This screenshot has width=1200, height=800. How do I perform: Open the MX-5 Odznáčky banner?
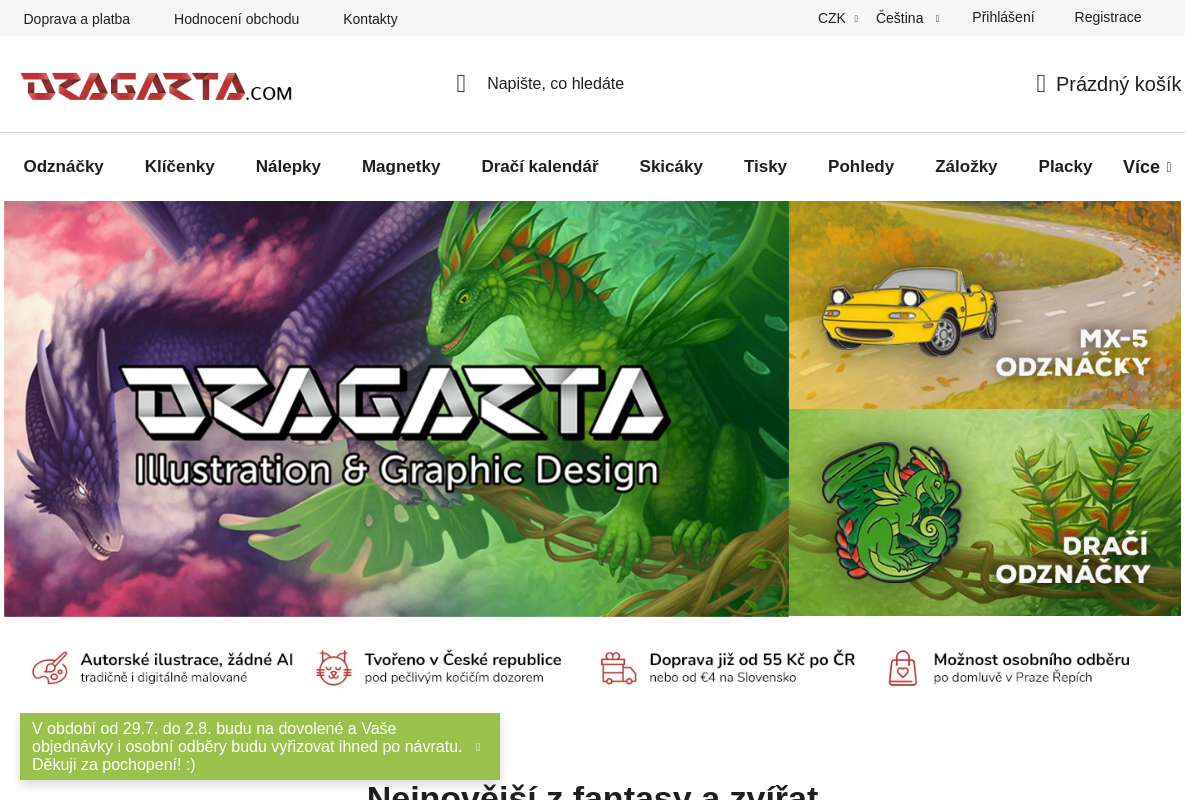pyautogui.click(x=985, y=305)
